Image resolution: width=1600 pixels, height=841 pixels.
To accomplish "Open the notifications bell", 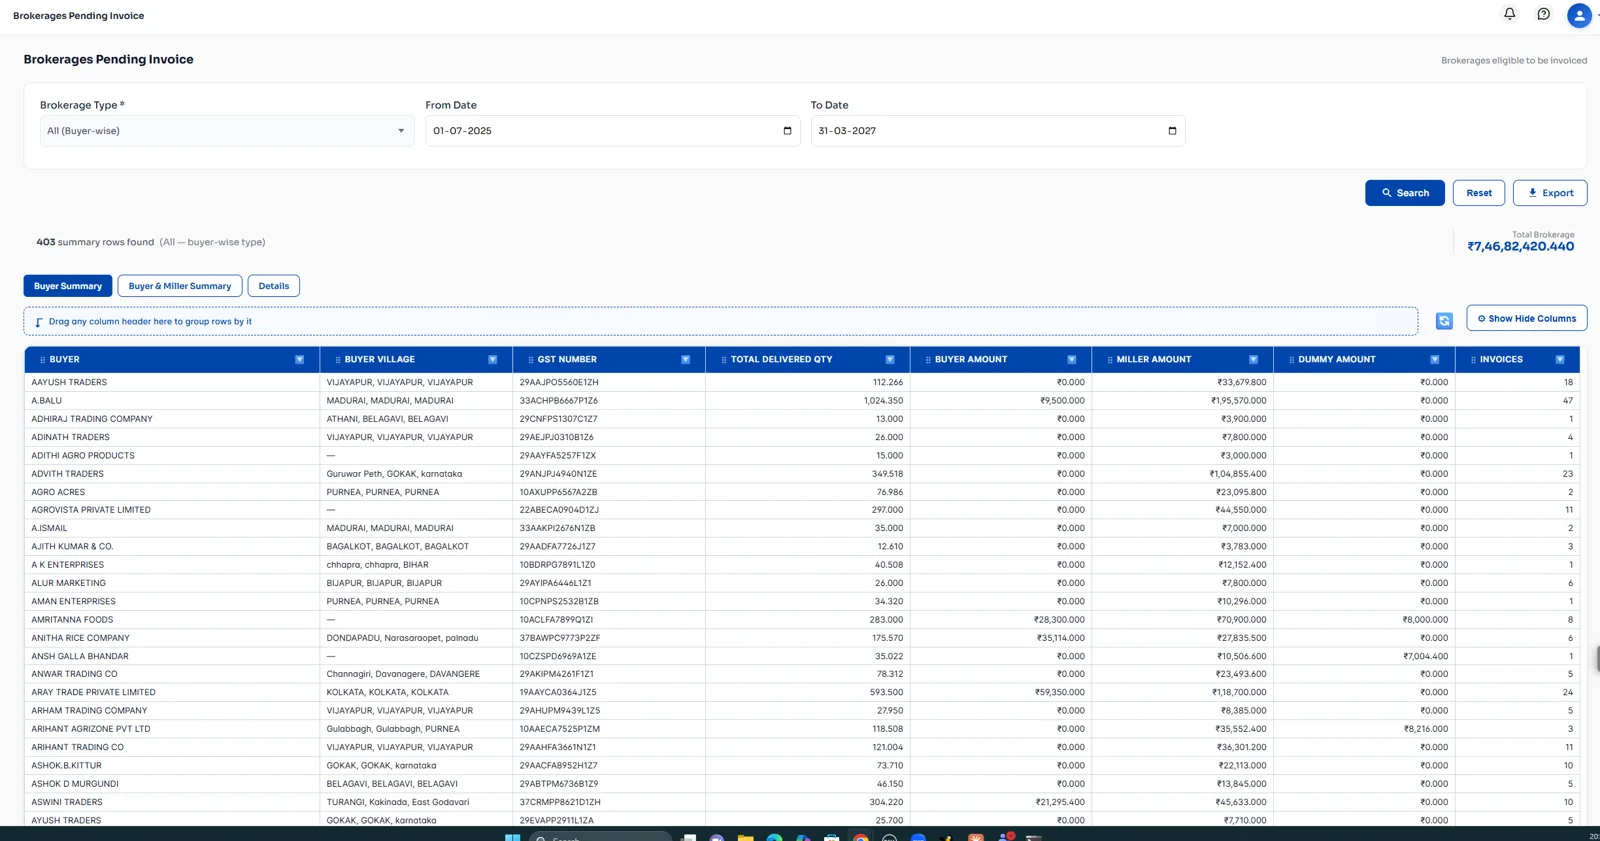I will click(x=1509, y=14).
